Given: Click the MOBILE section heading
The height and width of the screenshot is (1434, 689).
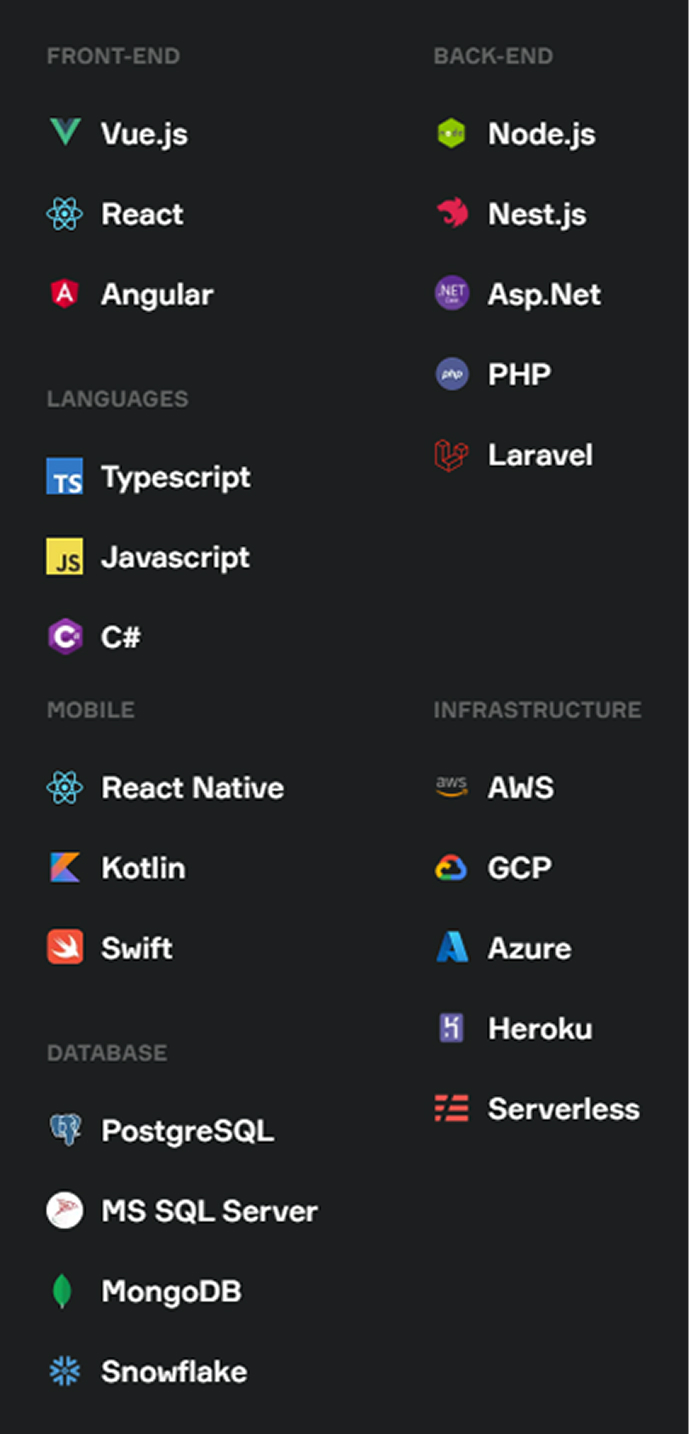Looking at the screenshot, I should click(x=90, y=710).
